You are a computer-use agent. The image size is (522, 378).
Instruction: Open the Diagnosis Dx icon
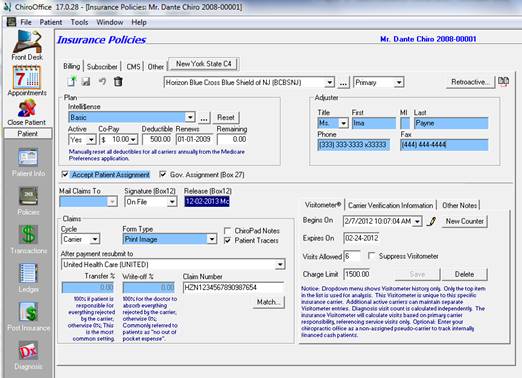[28, 355]
